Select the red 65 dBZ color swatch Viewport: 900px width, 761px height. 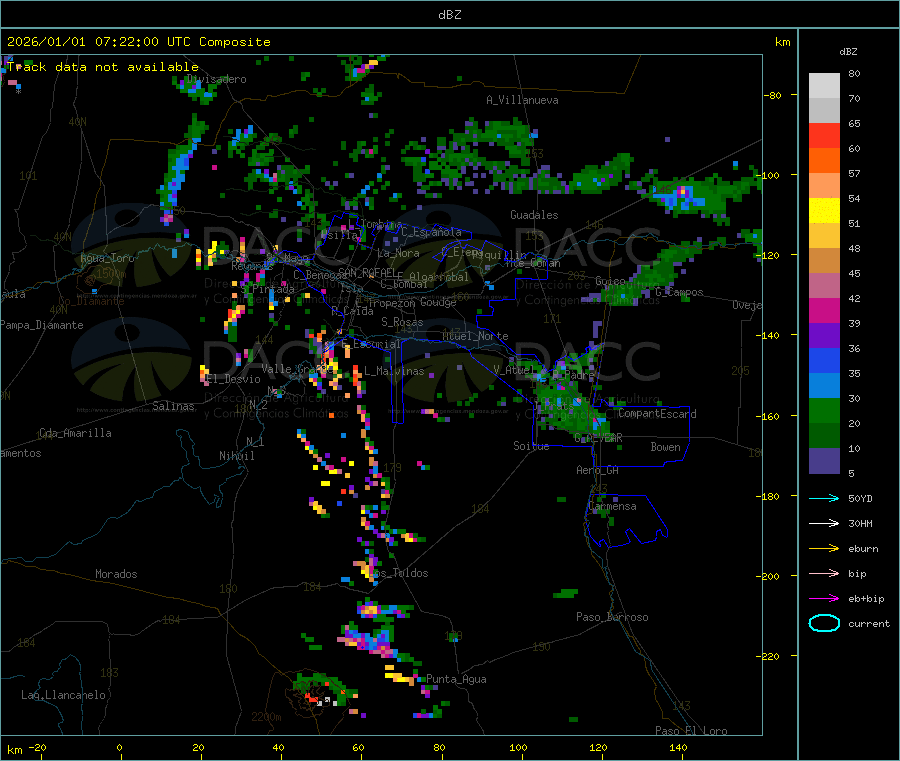pyautogui.click(x=824, y=135)
